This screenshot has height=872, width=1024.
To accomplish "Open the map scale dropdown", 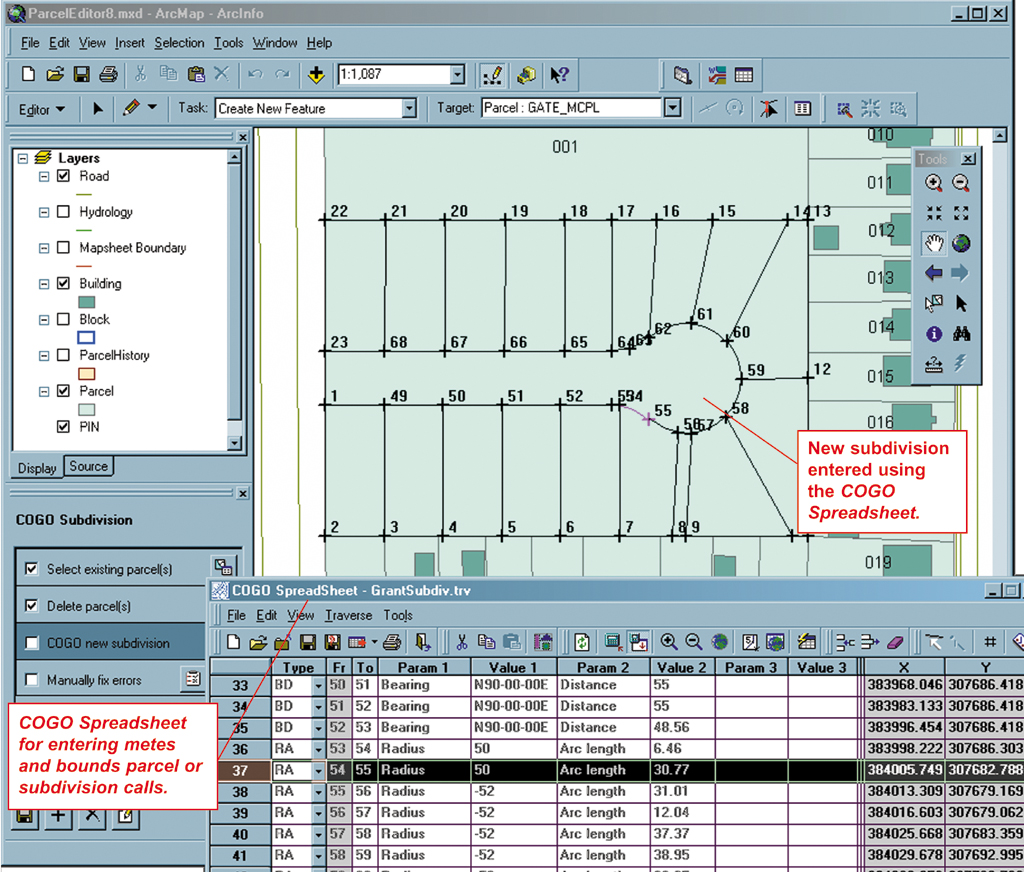I will [x=458, y=74].
